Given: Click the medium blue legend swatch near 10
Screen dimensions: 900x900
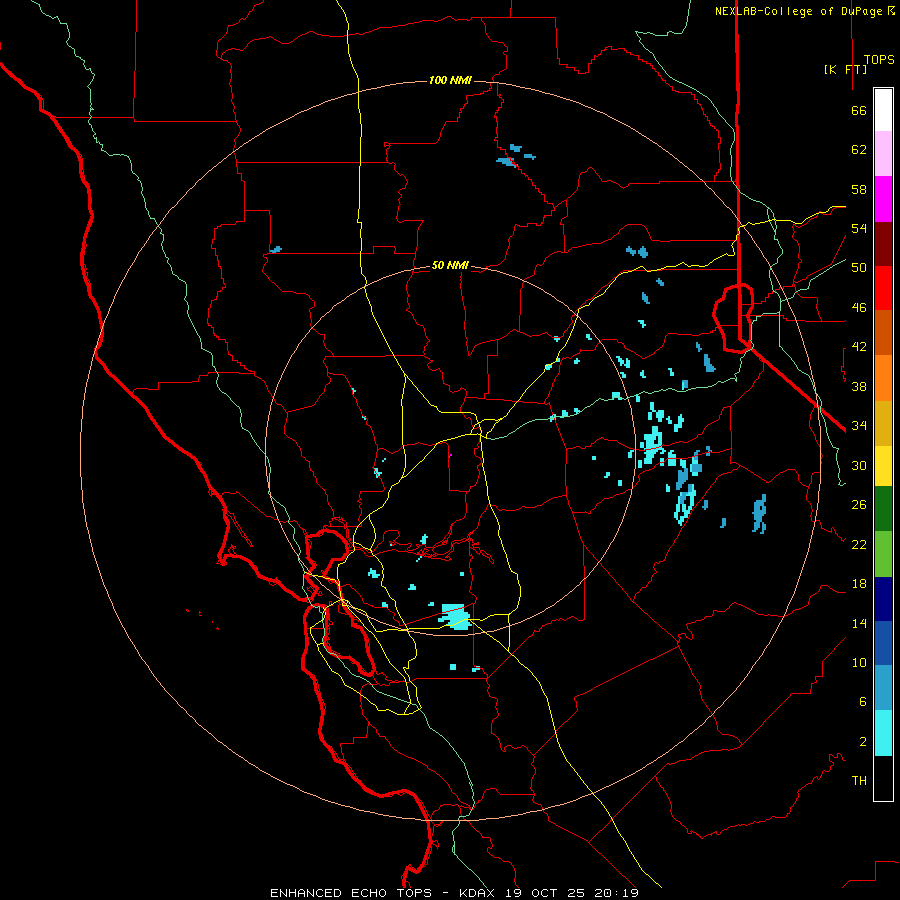Looking at the screenshot, I should (883, 643).
